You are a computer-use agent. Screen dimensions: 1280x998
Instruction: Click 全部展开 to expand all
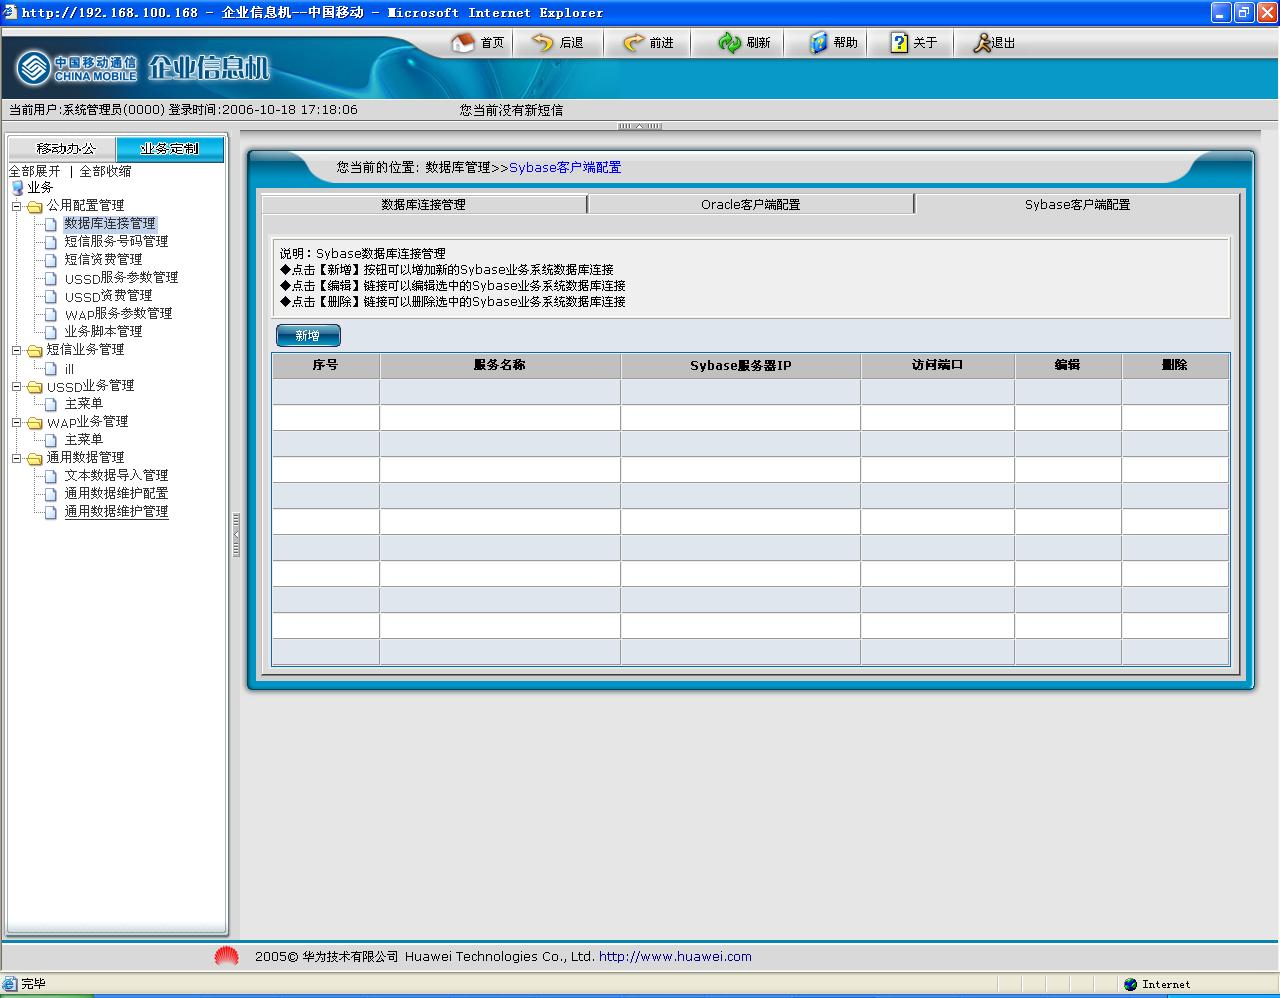coord(35,171)
